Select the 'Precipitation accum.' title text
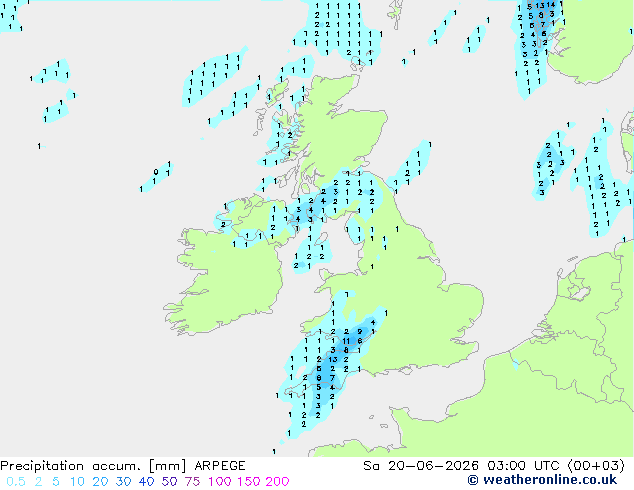Viewport: 634px width, 490px height. pyautogui.click(x=70, y=466)
